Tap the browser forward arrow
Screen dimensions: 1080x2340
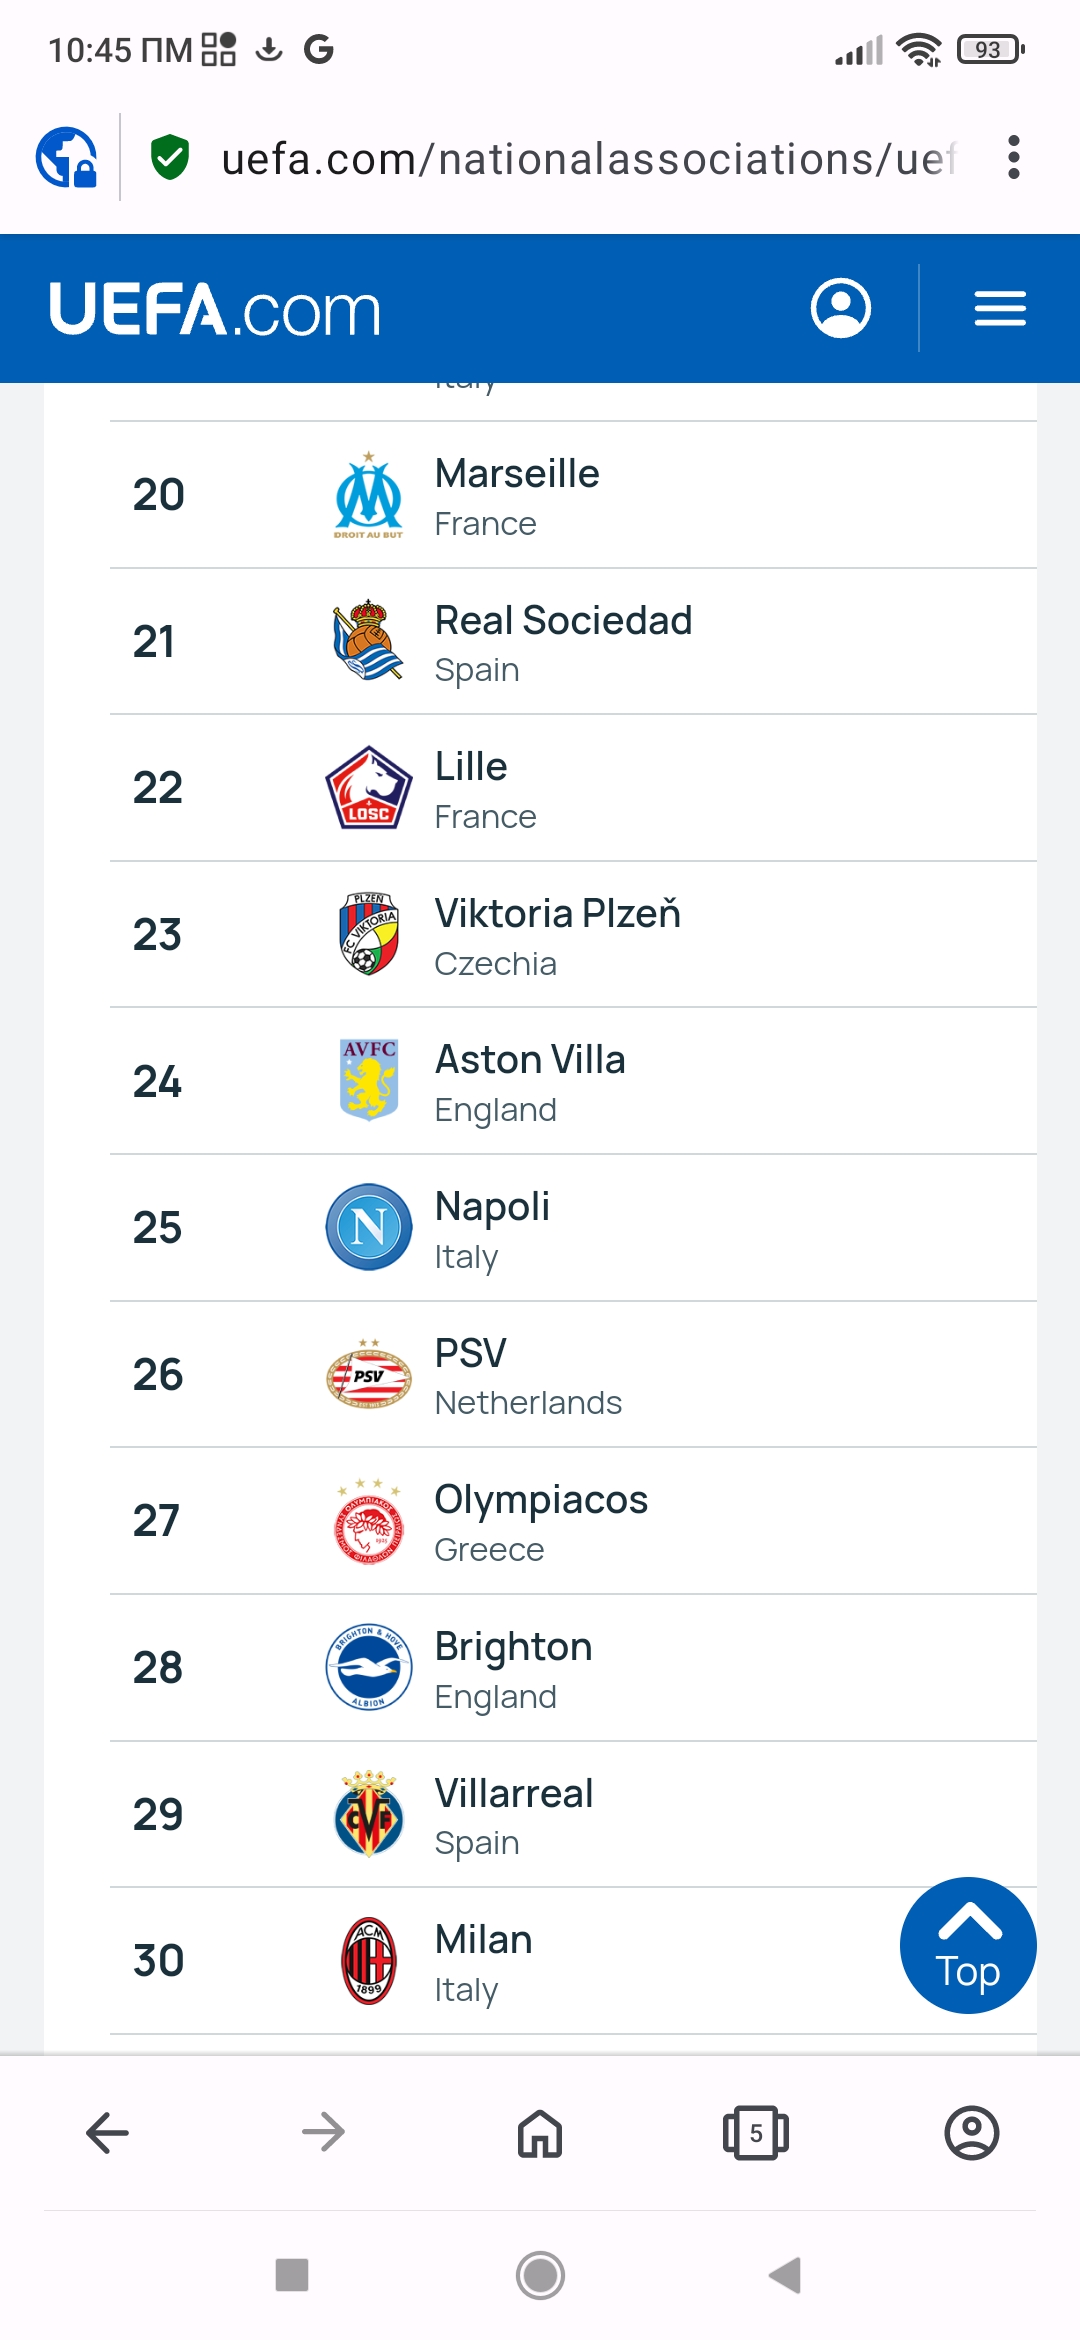323,2133
